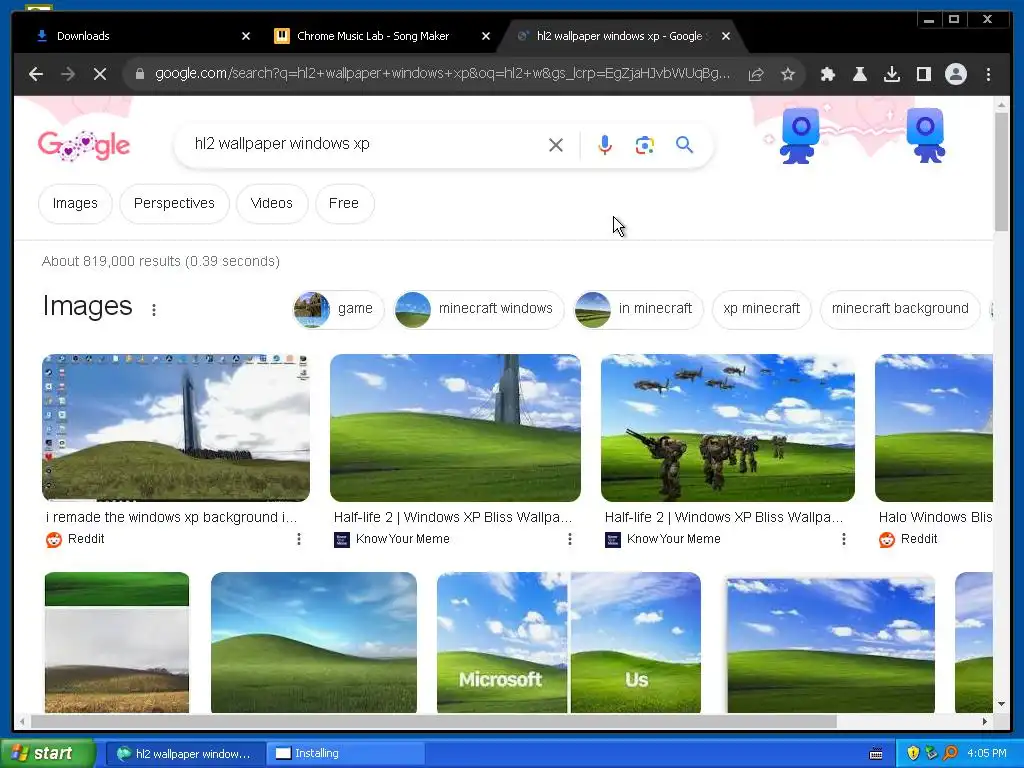The image size is (1024, 768).
Task: Clear the search box text
Action: tap(556, 145)
